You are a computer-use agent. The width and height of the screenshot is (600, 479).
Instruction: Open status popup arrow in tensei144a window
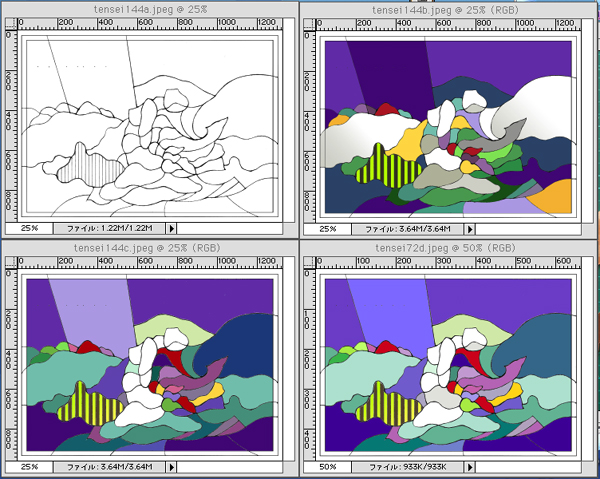point(171,229)
